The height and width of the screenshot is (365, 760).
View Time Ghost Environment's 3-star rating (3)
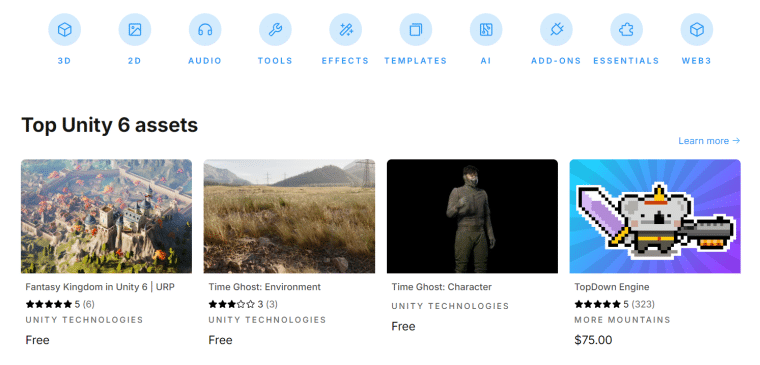tap(243, 304)
